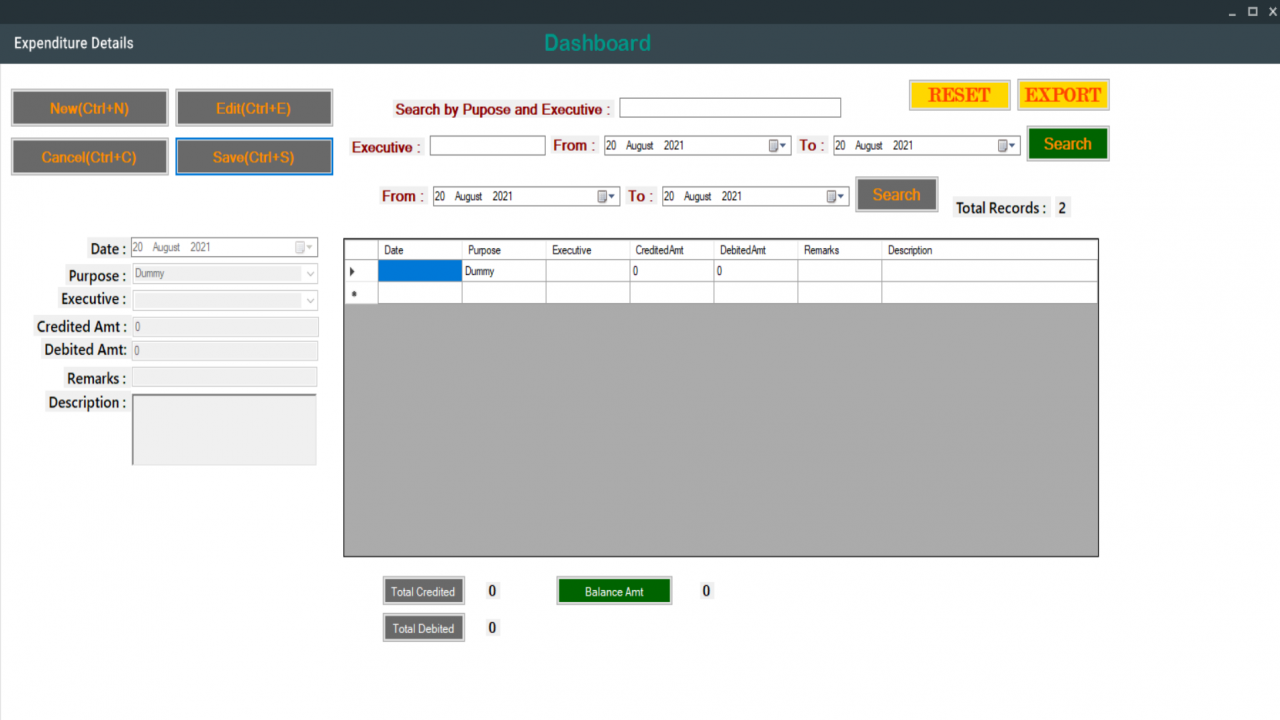Click the gray Search button
This screenshot has height=720, width=1280.
coord(897,195)
